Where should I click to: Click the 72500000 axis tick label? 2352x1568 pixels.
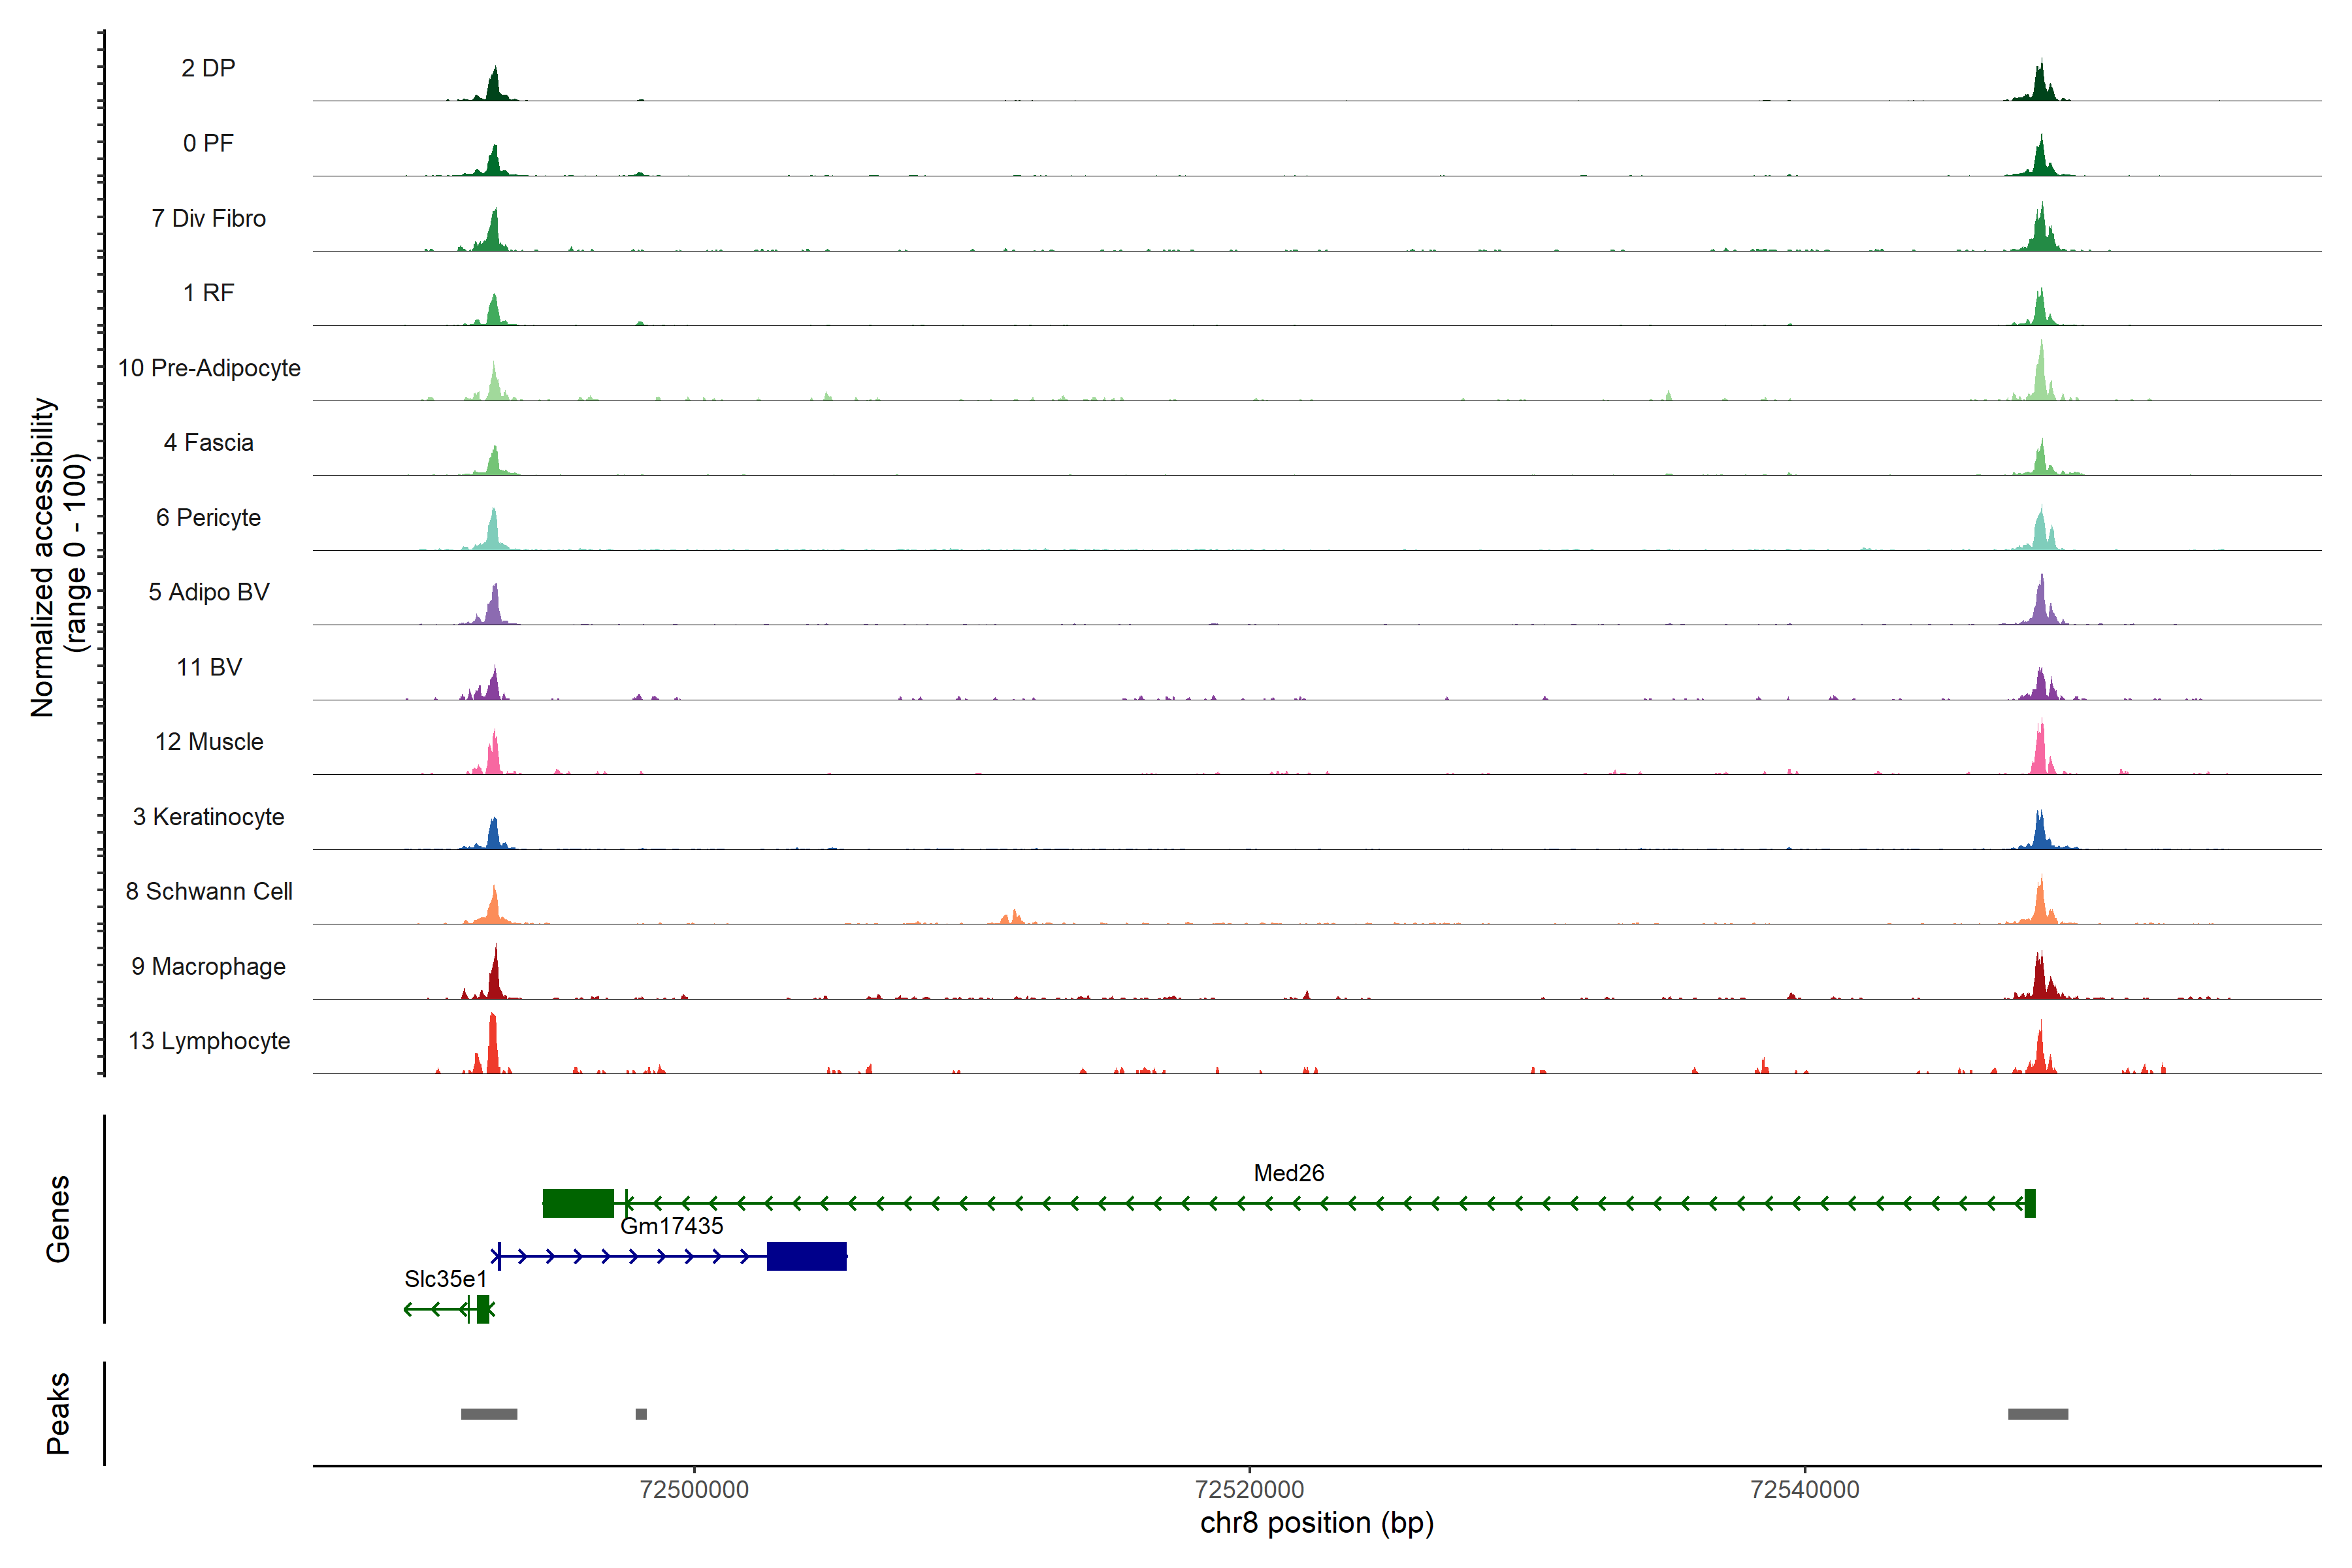(x=694, y=1490)
